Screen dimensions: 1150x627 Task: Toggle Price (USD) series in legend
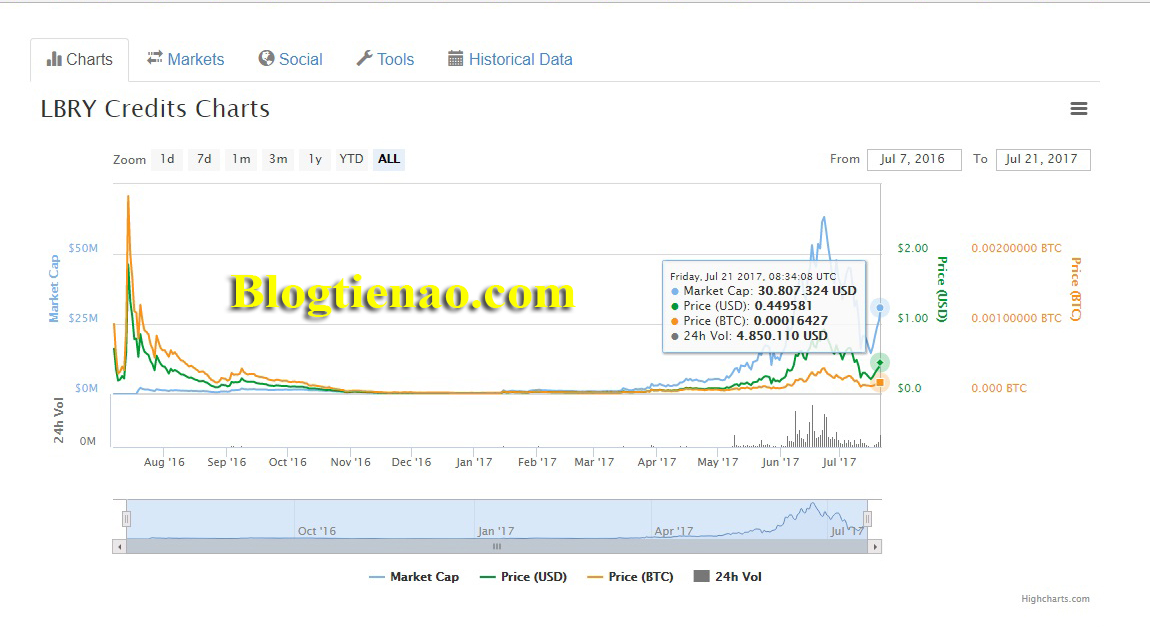524,577
